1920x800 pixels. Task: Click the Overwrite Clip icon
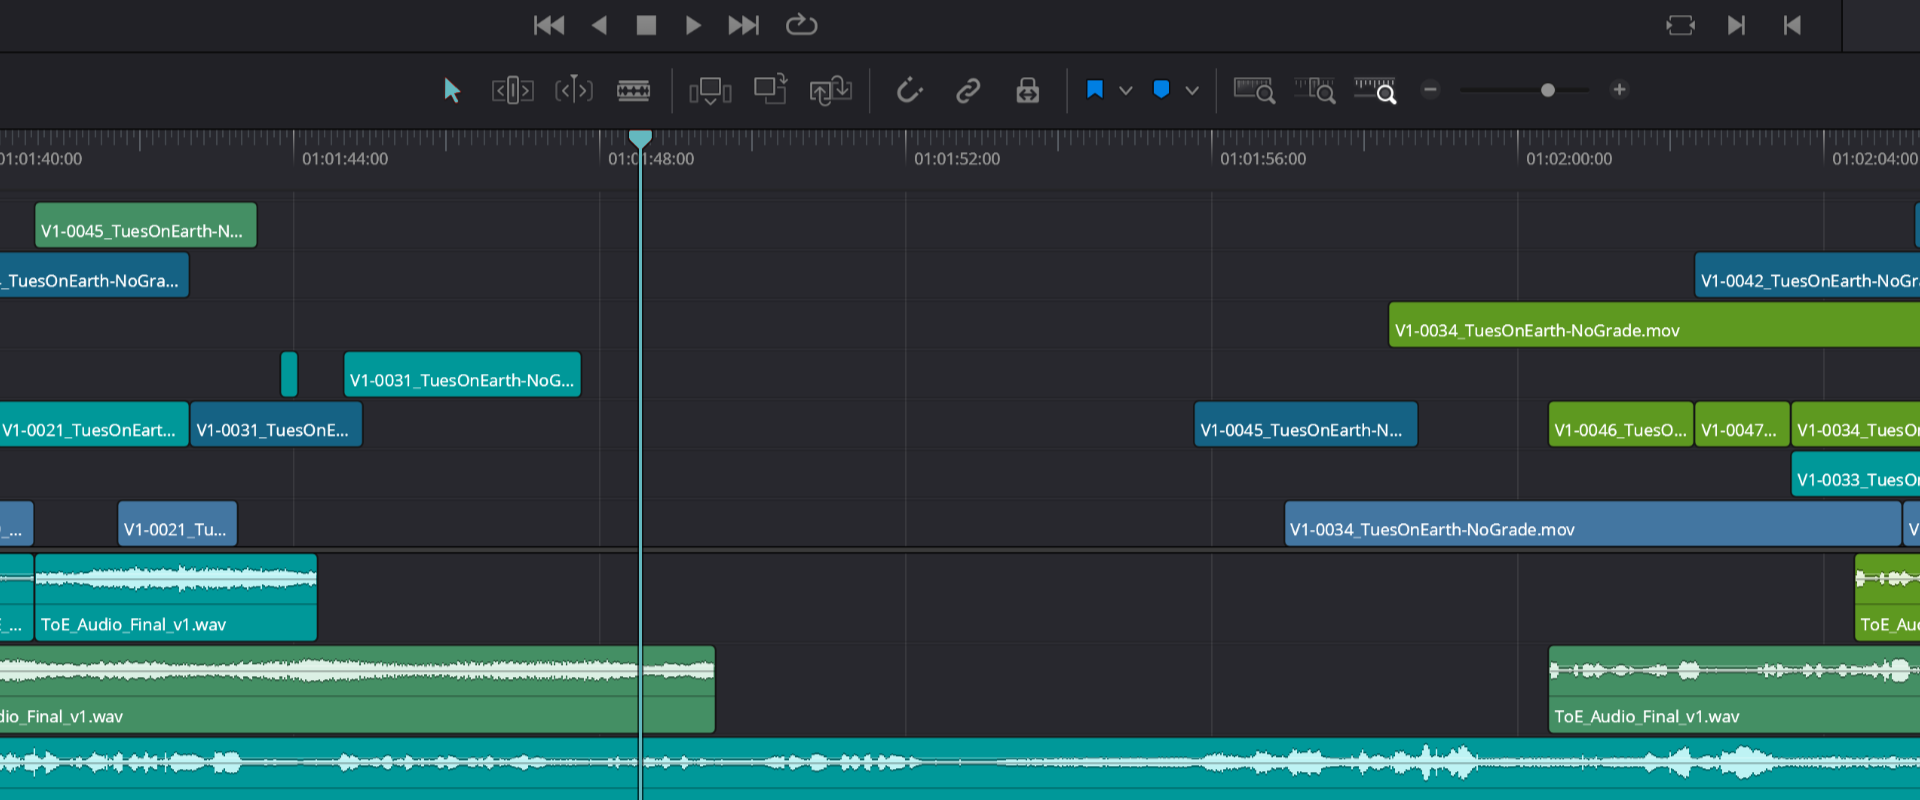tap(771, 89)
